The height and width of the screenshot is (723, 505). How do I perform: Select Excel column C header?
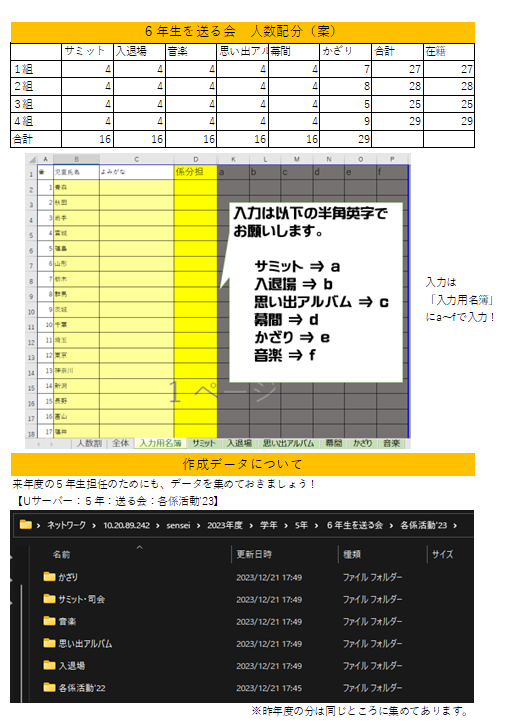pos(137,160)
